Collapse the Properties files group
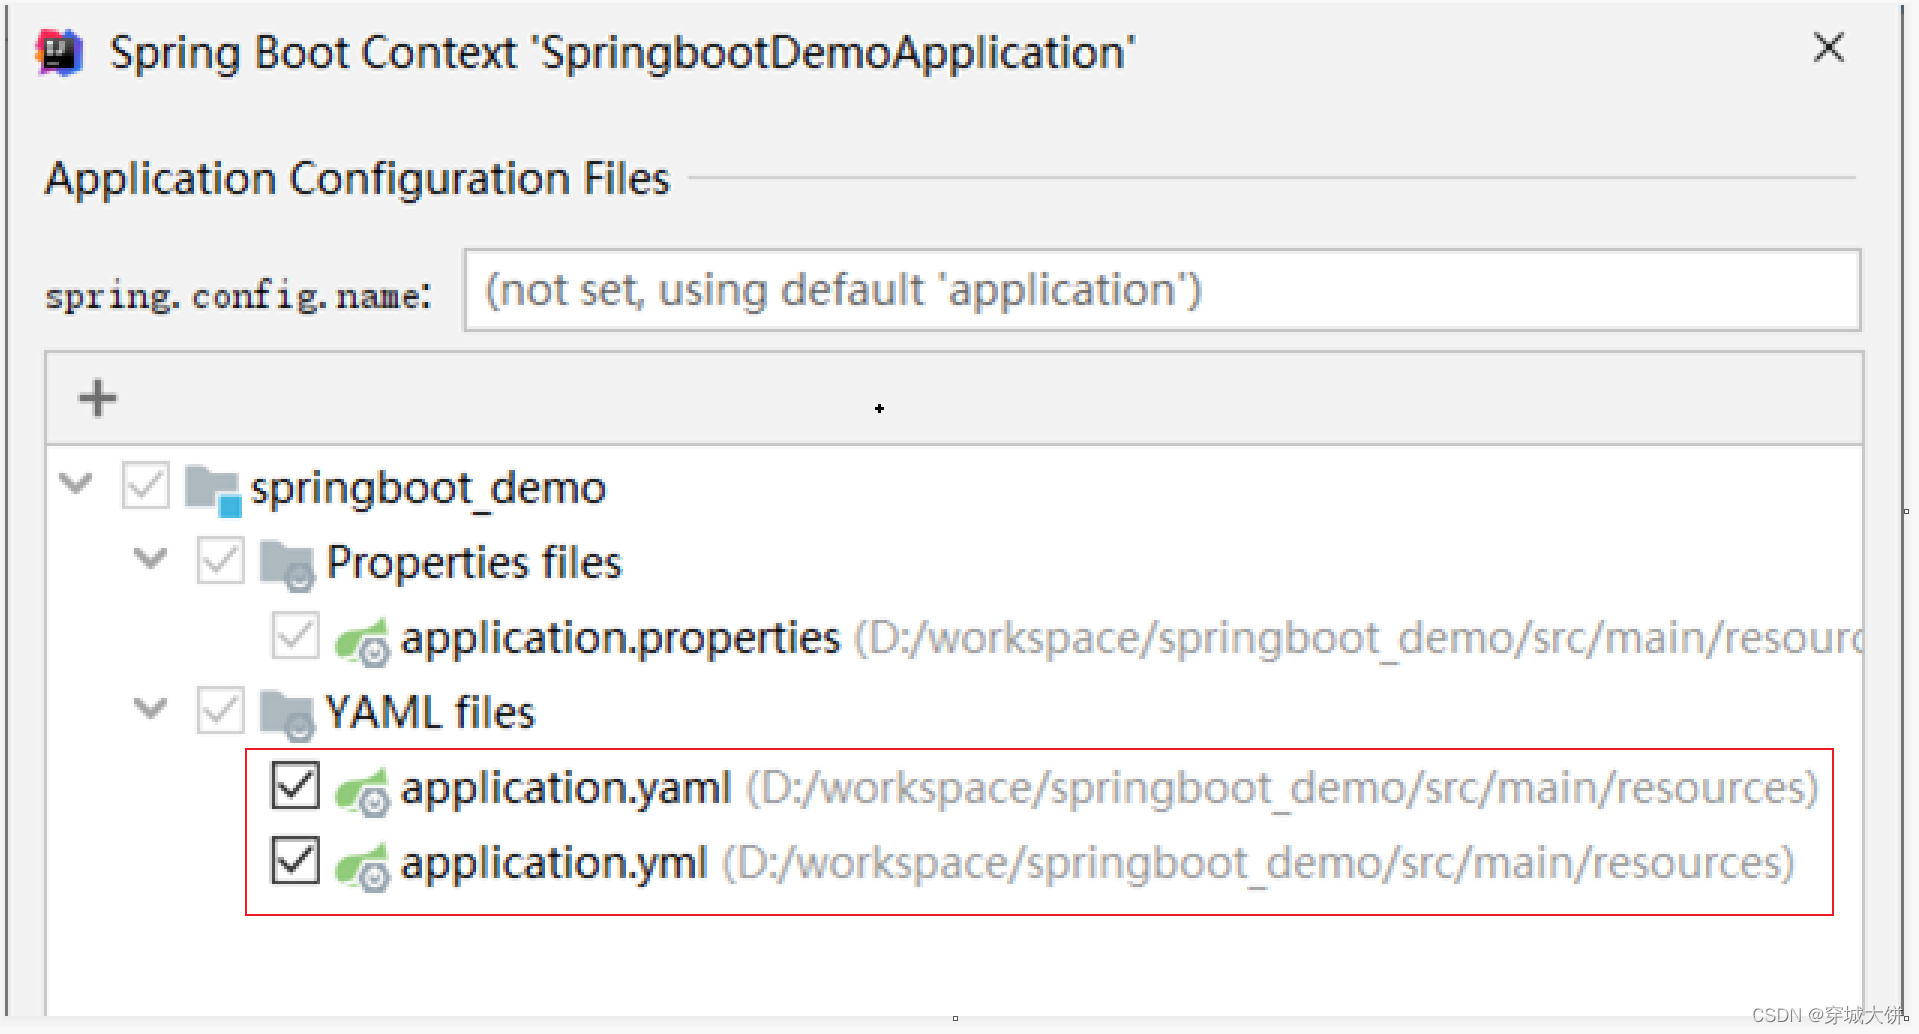The image size is (1919, 1034). (150, 559)
